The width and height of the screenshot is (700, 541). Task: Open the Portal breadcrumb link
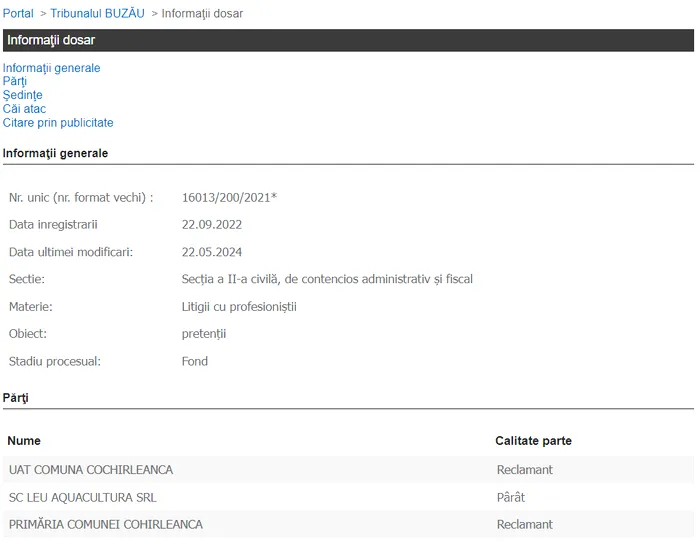click(x=18, y=13)
